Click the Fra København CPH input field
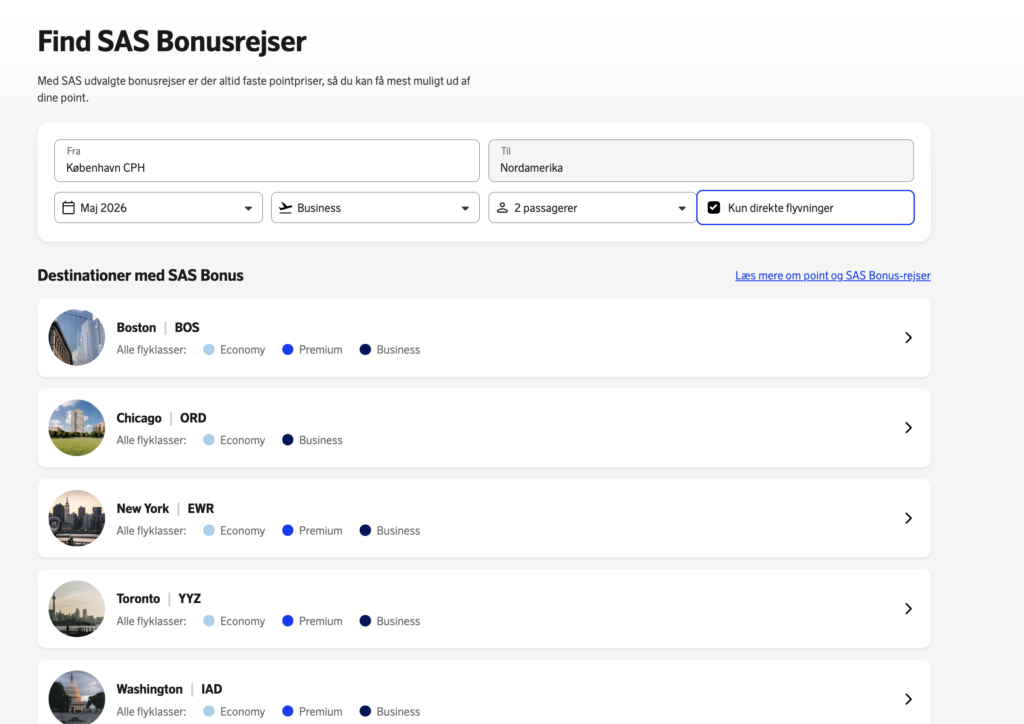Screen dimensions: 1024x724 pos(267,160)
